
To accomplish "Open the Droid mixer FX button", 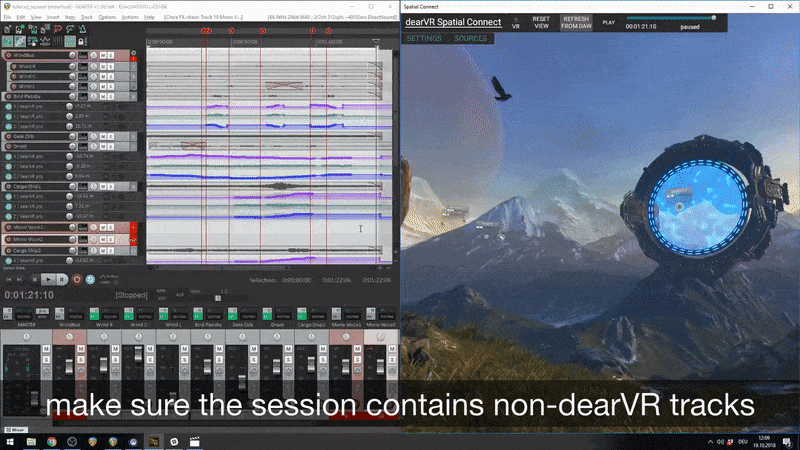I will click(x=267, y=313).
